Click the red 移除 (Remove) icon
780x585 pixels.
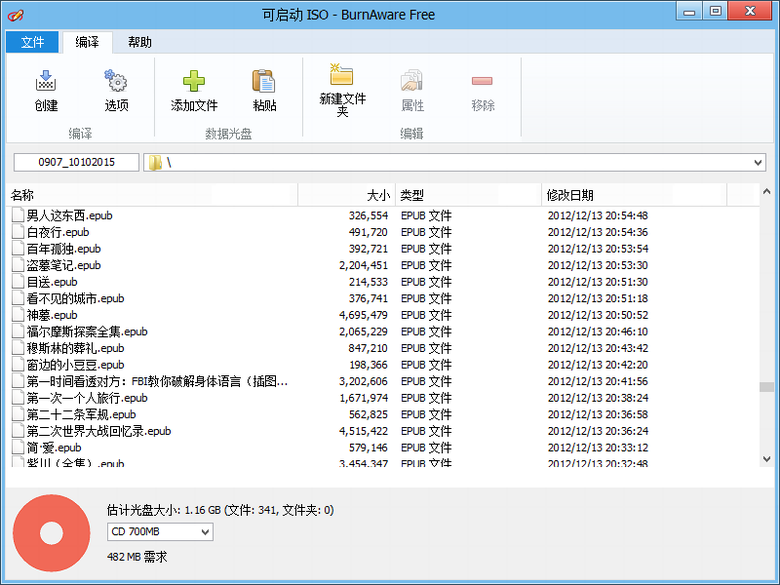pyautogui.click(x=482, y=82)
